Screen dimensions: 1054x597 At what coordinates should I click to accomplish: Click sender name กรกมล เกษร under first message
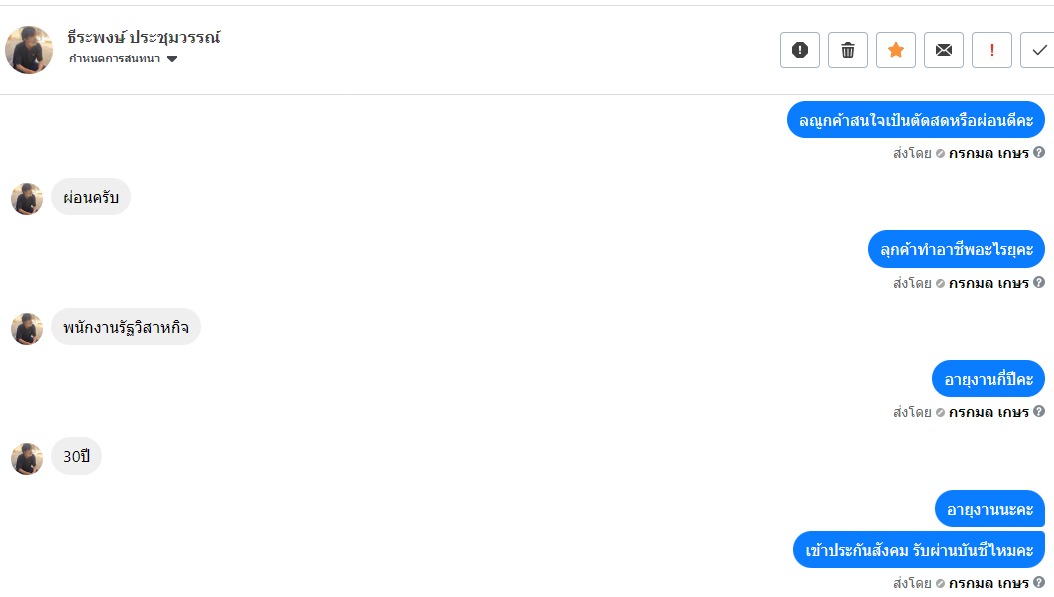tap(988, 154)
